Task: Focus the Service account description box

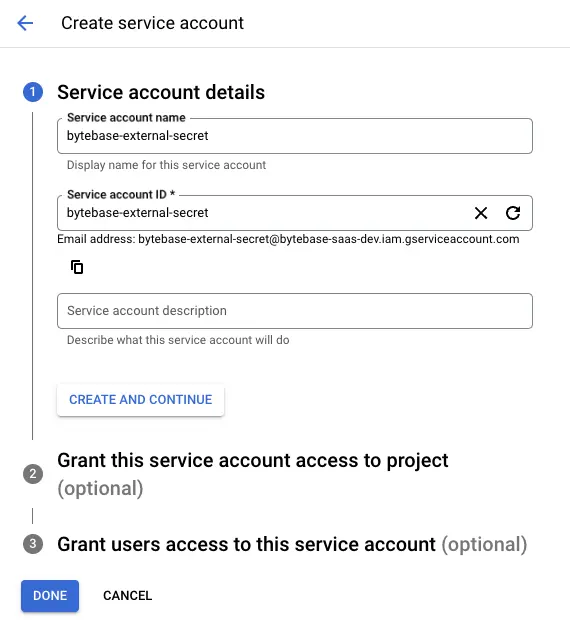Action: click(295, 311)
